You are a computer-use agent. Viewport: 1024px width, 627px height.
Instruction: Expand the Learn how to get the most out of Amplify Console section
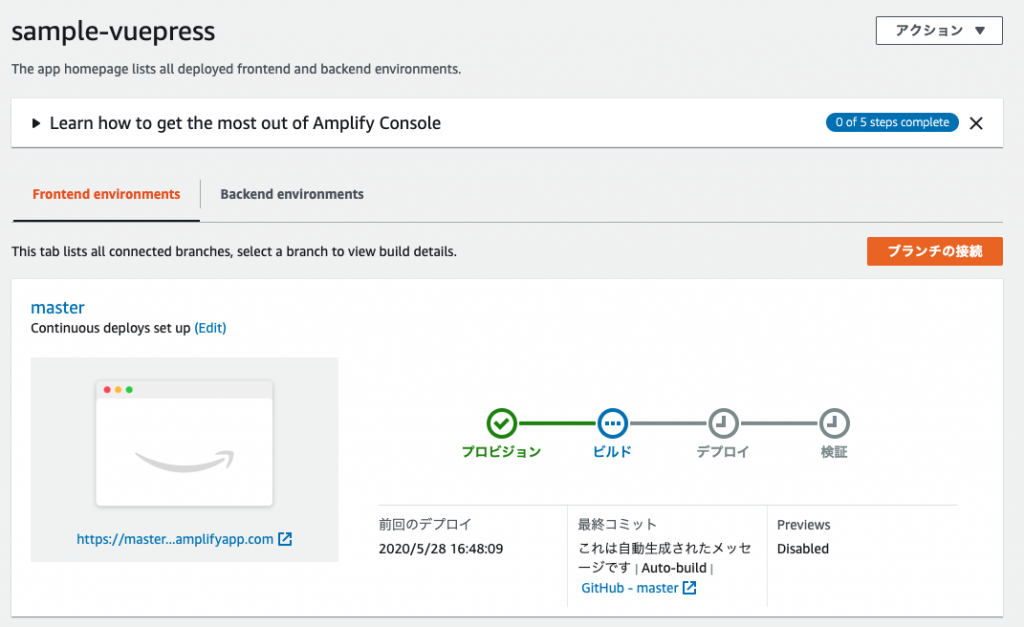tap(36, 123)
